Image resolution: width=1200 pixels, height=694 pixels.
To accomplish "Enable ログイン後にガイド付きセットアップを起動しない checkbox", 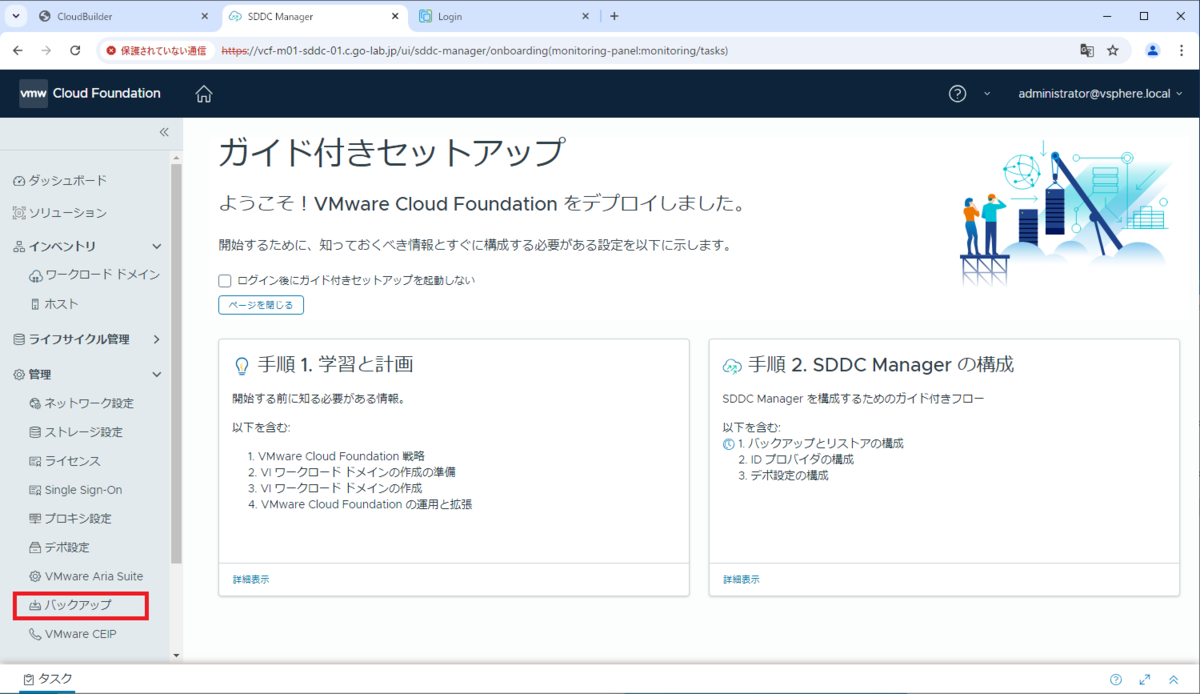I will (225, 281).
